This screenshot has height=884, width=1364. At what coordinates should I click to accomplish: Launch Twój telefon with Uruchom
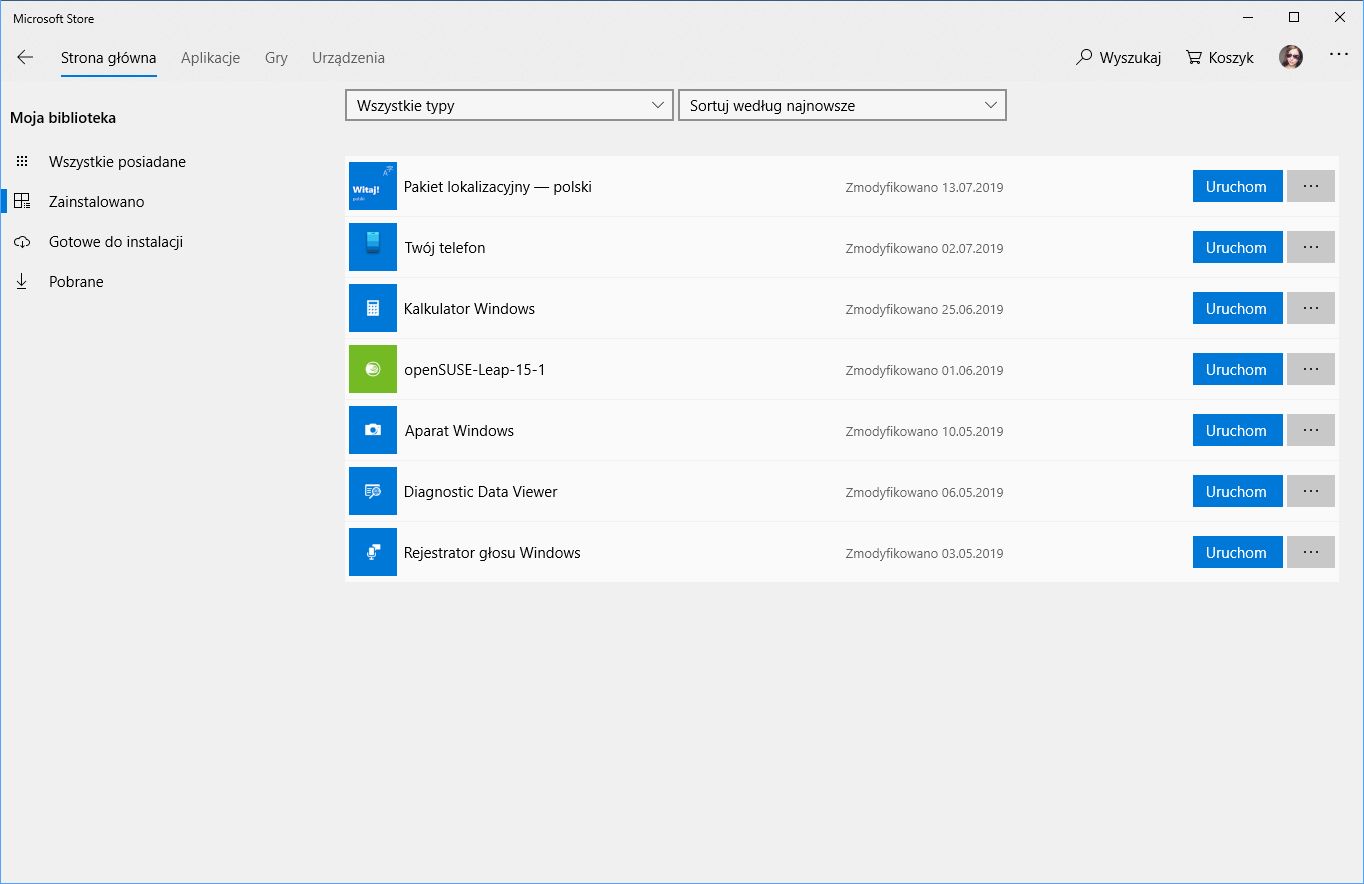(x=1237, y=247)
